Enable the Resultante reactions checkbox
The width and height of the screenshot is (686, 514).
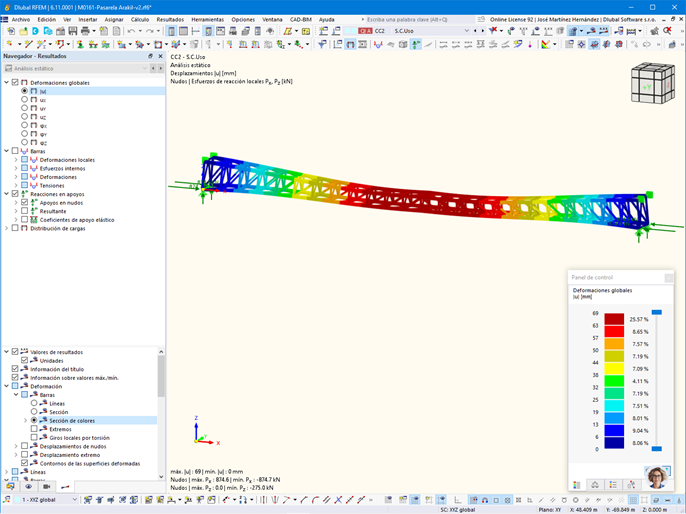coord(24,211)
